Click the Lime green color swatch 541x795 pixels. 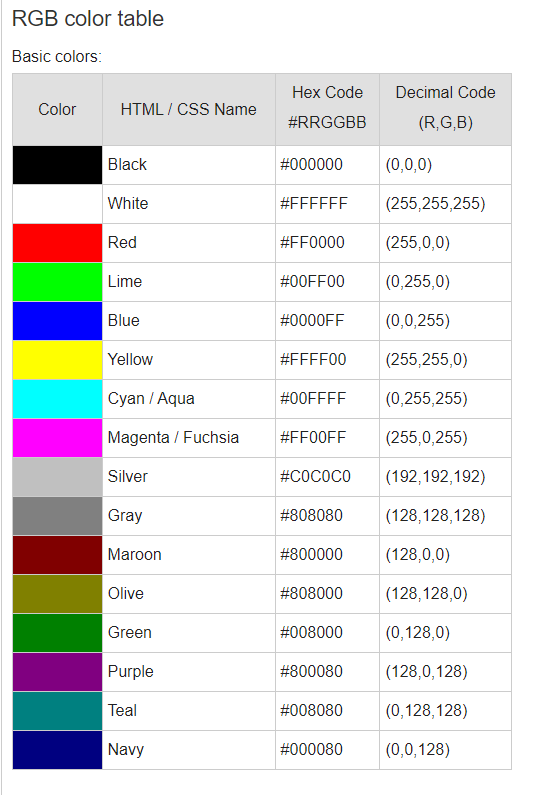click(57, 282)
